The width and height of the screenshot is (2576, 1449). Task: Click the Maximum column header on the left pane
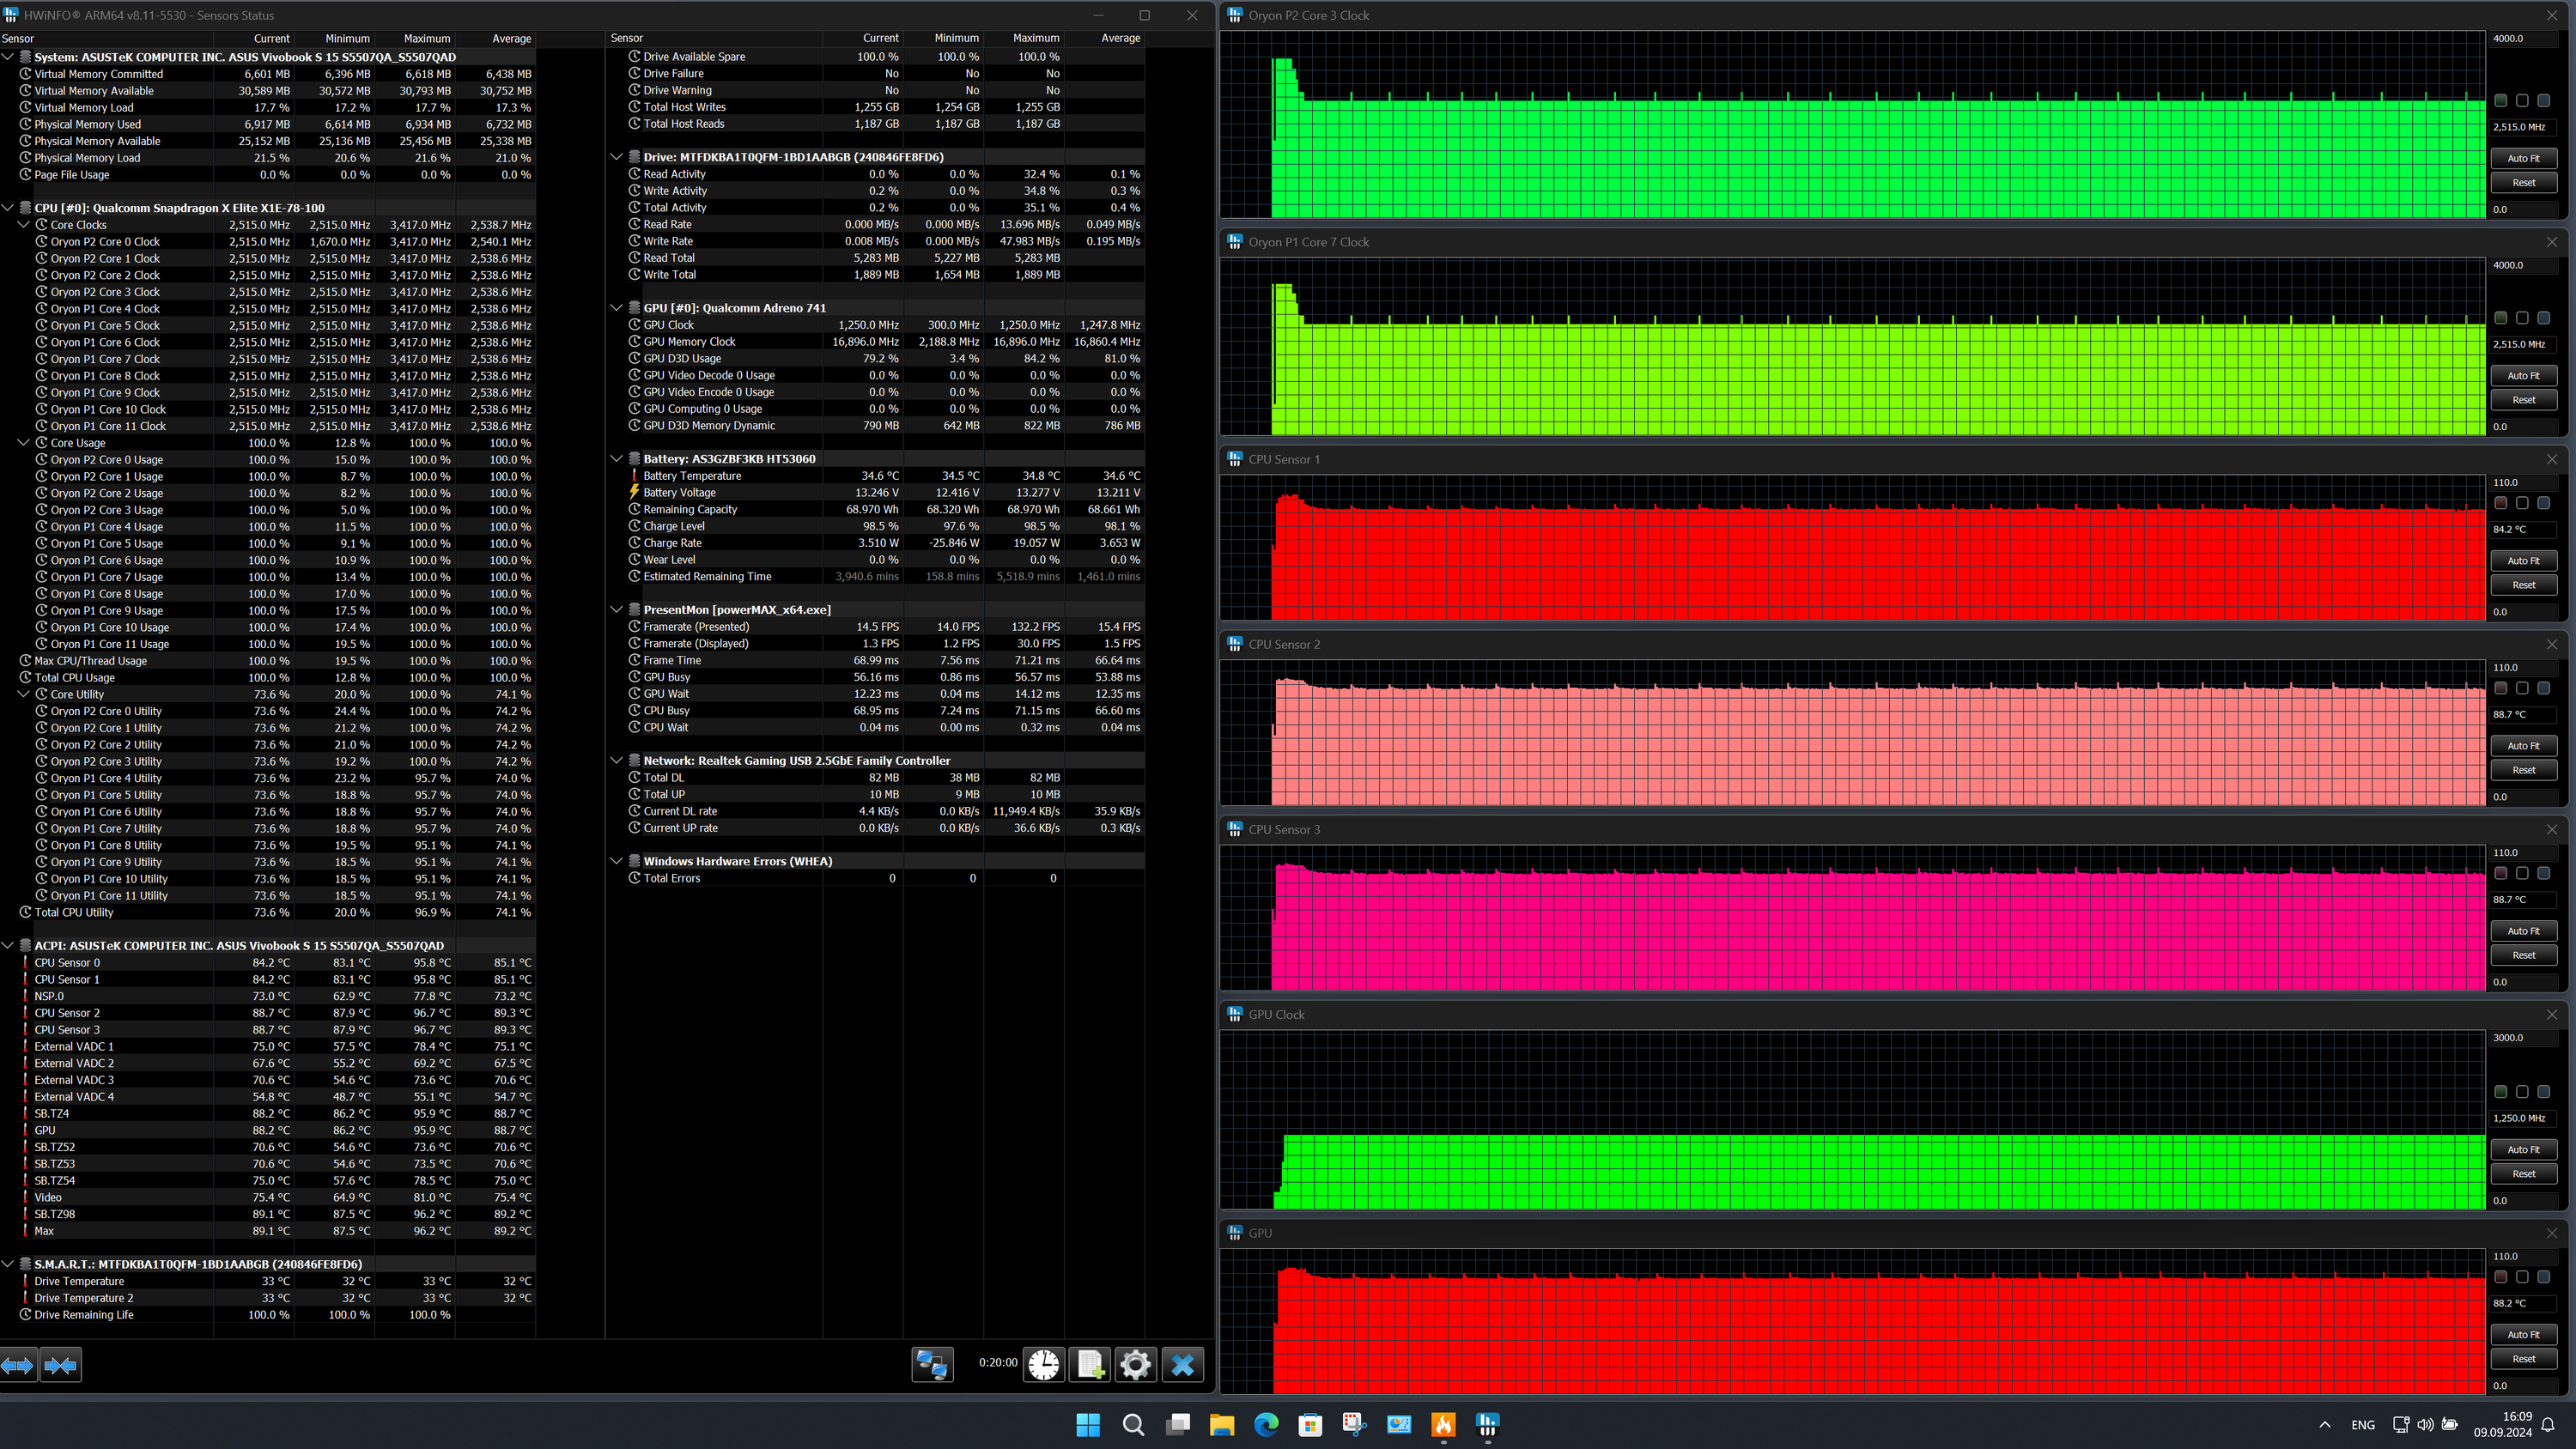426,38
